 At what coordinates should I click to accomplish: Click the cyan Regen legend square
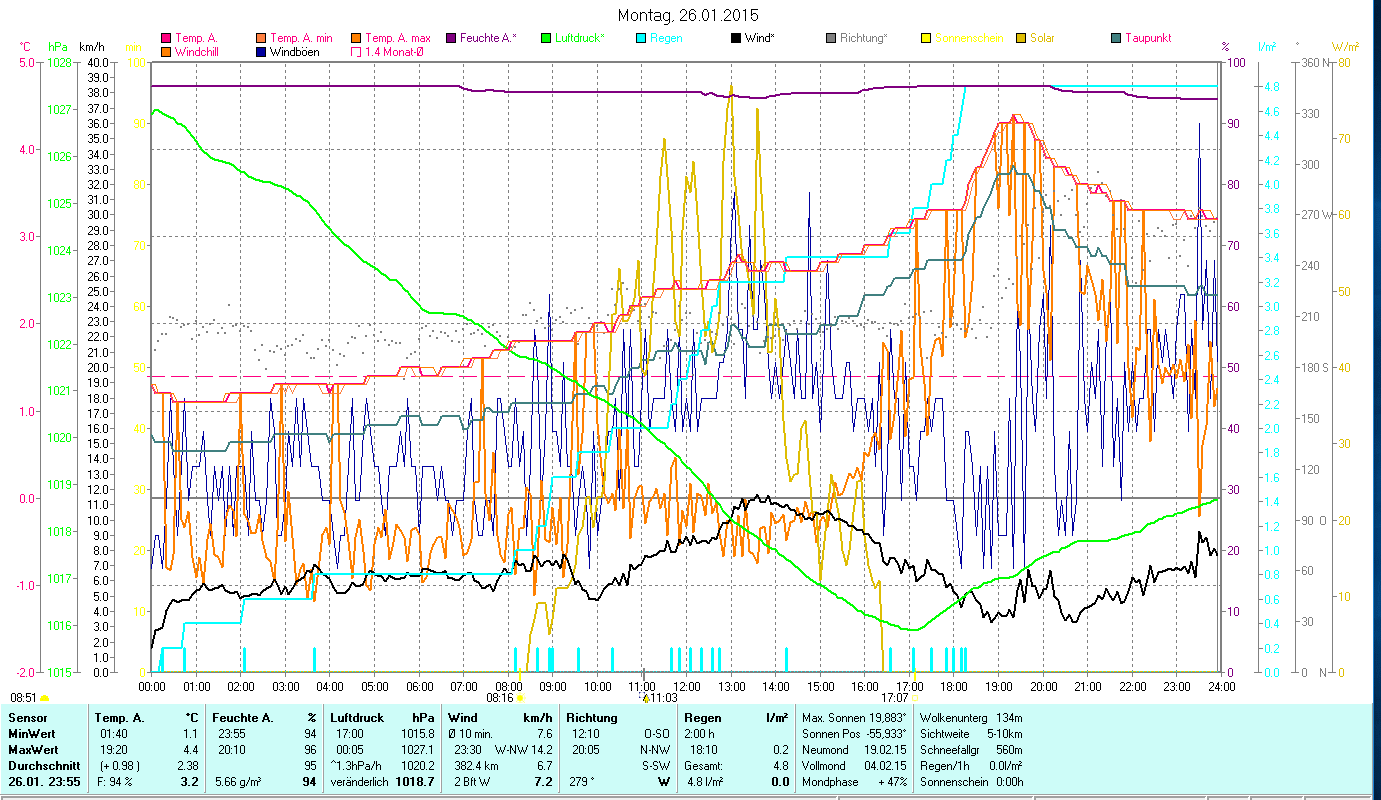[640, 38]
